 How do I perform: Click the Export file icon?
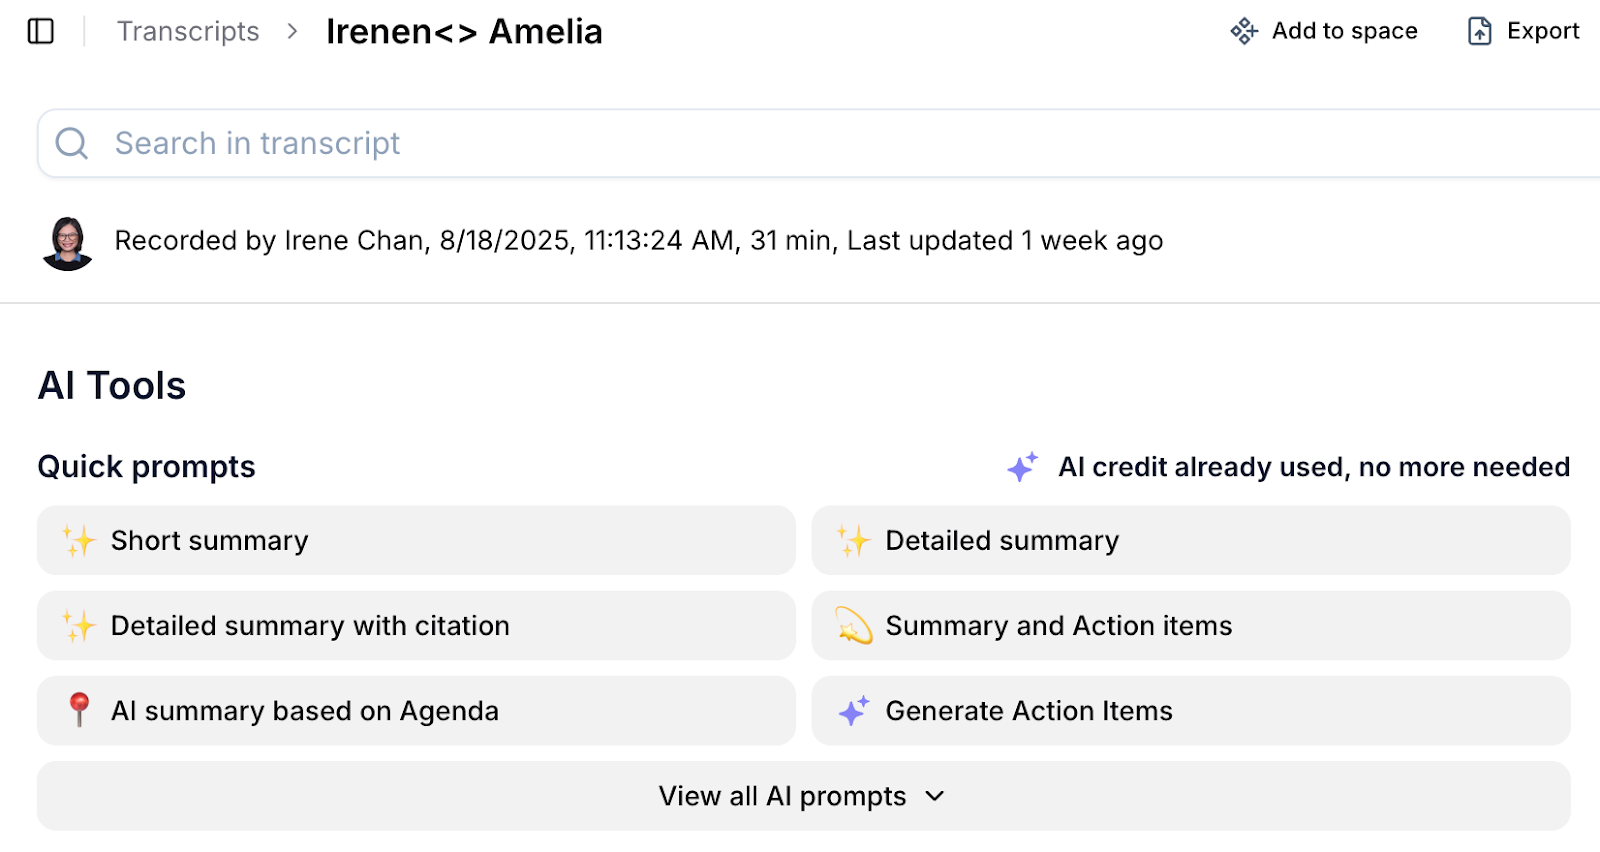(x=1479, y=31)
